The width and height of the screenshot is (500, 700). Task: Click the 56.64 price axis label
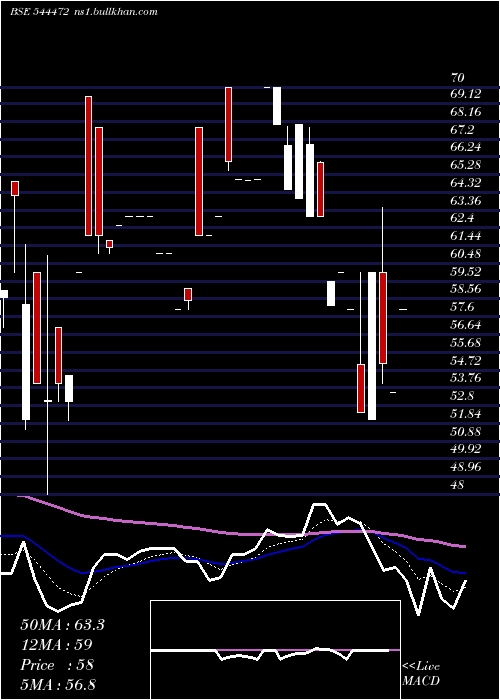tap(466, 325)
